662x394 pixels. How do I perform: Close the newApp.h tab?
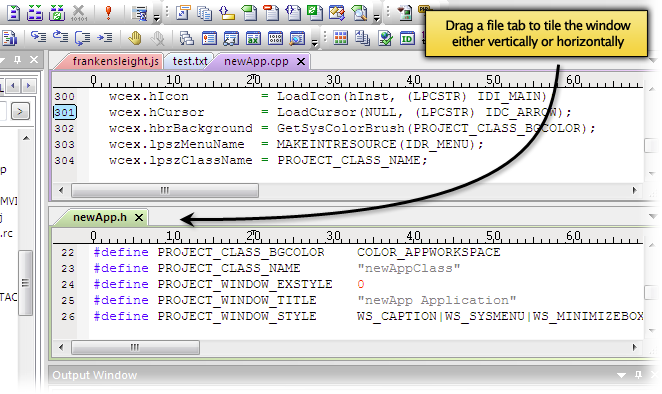139,217
